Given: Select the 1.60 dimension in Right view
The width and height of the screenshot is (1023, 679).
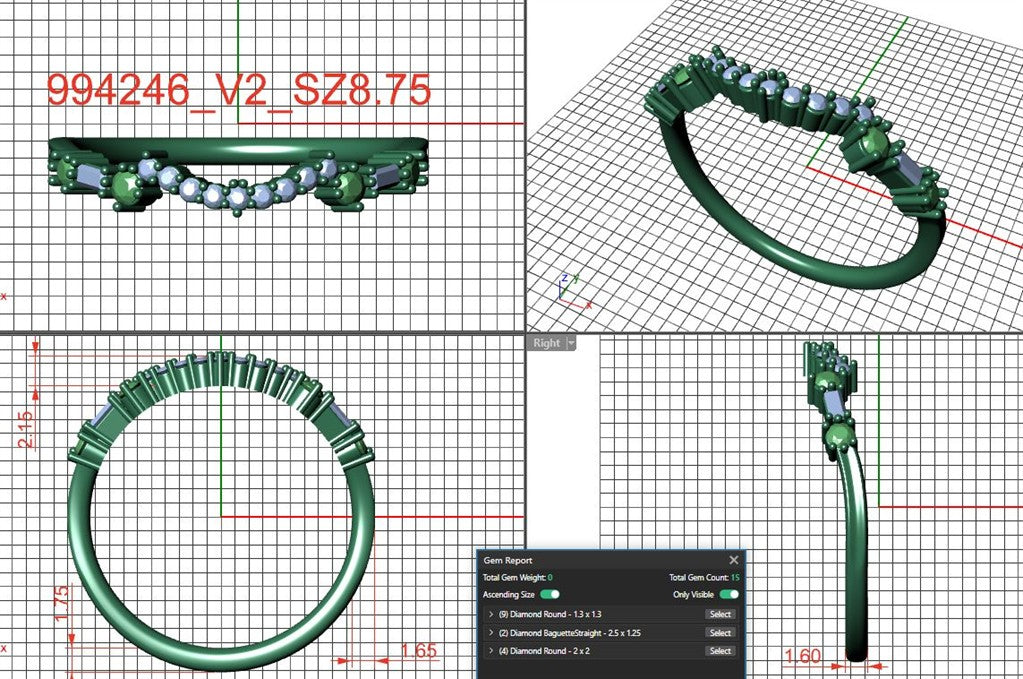Looking at the screenshot, I should [x=802, y=656].
